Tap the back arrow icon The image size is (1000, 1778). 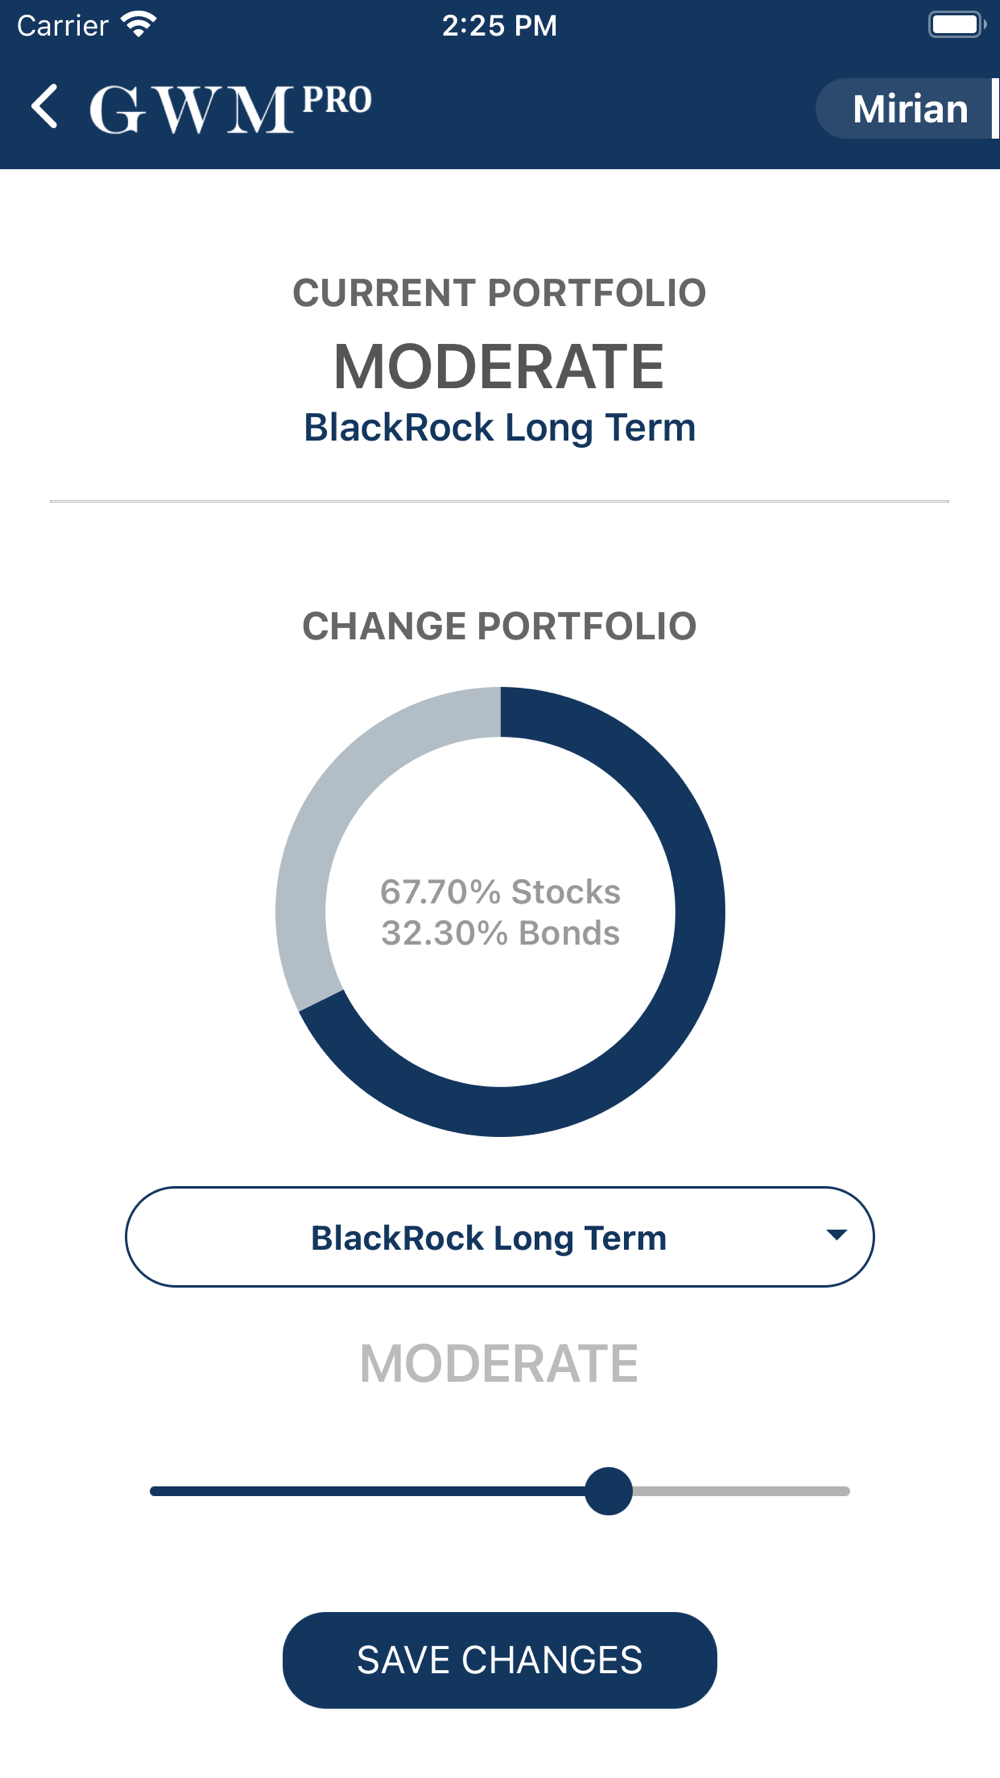45,106
